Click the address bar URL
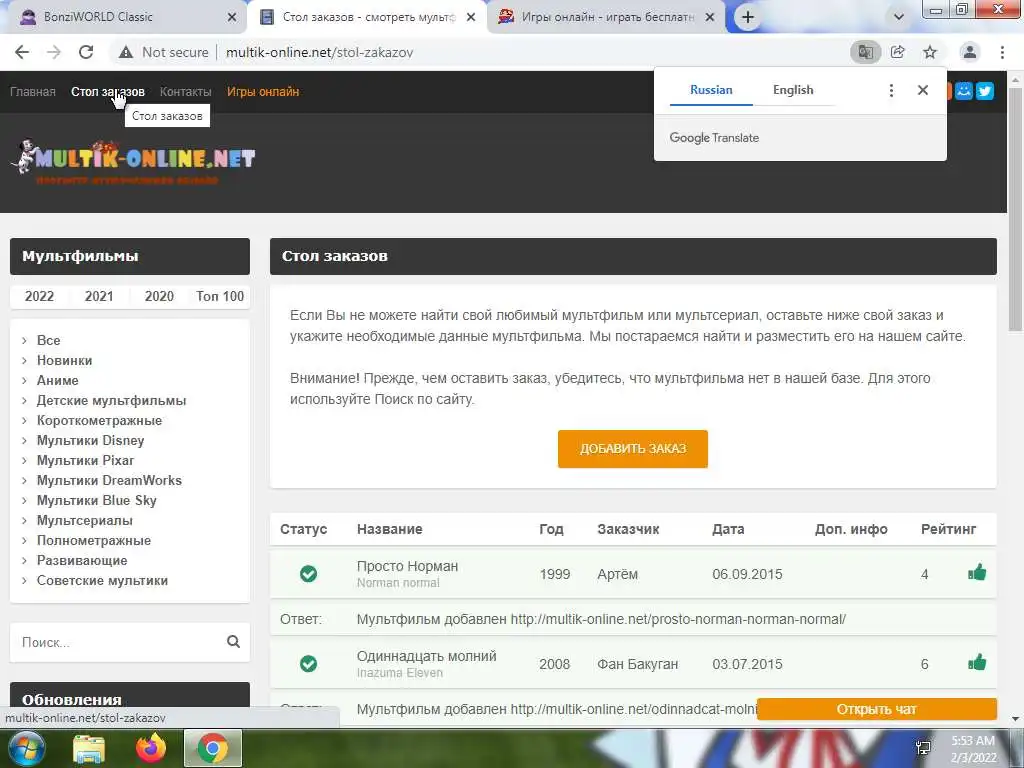 pyautogui.click(x=319, y=52)
